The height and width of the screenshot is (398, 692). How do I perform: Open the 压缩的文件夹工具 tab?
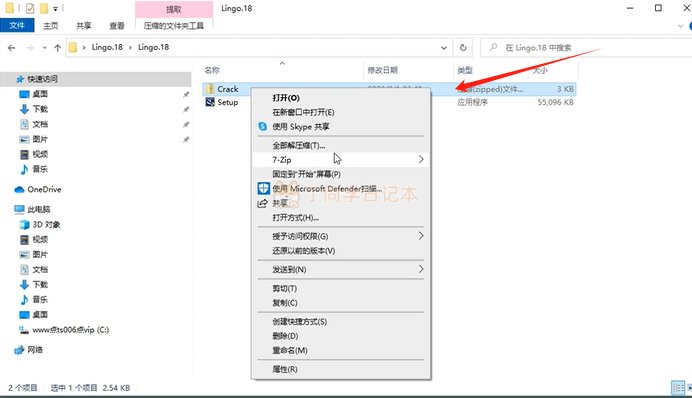tap(174, 26)
